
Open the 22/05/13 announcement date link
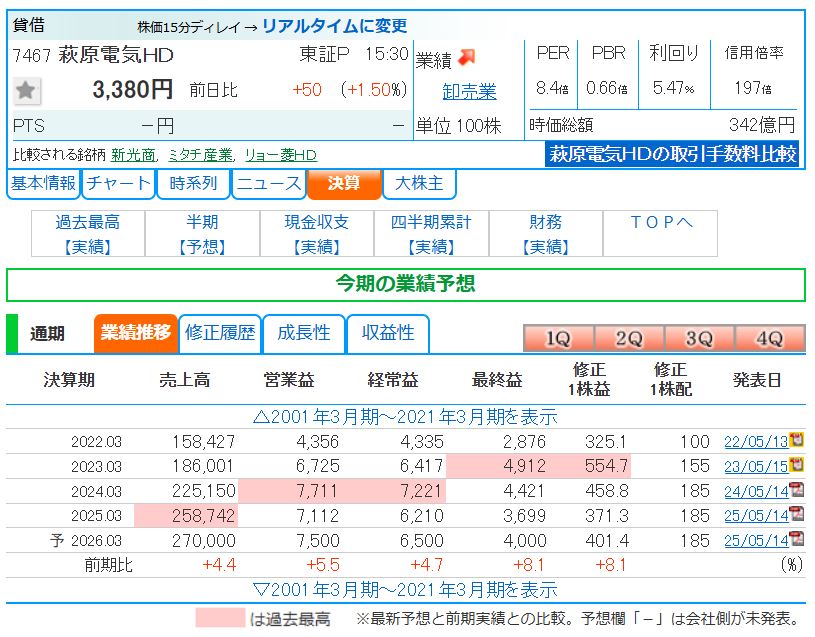coord(756,442)
